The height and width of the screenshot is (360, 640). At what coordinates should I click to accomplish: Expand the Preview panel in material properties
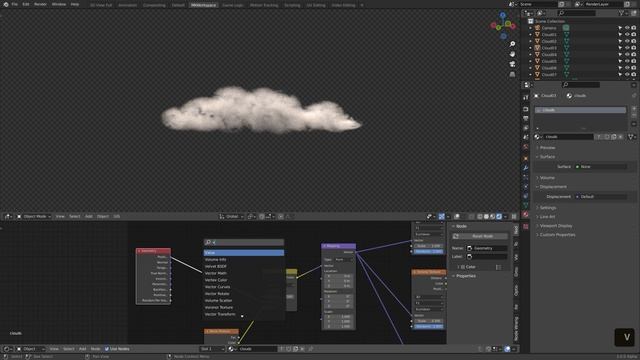547,147
